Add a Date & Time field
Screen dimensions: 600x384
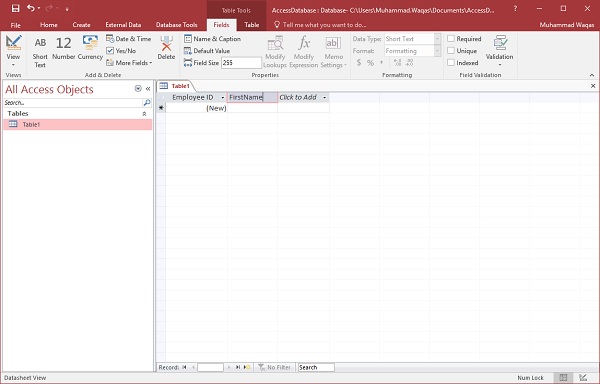(x=129, y=39)
